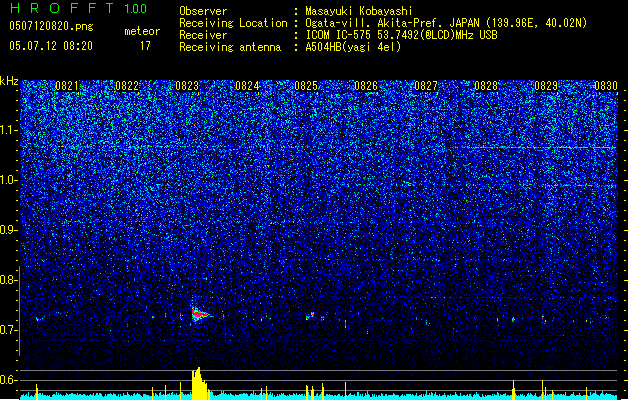Click the 0828 time marker

(486, 86)
